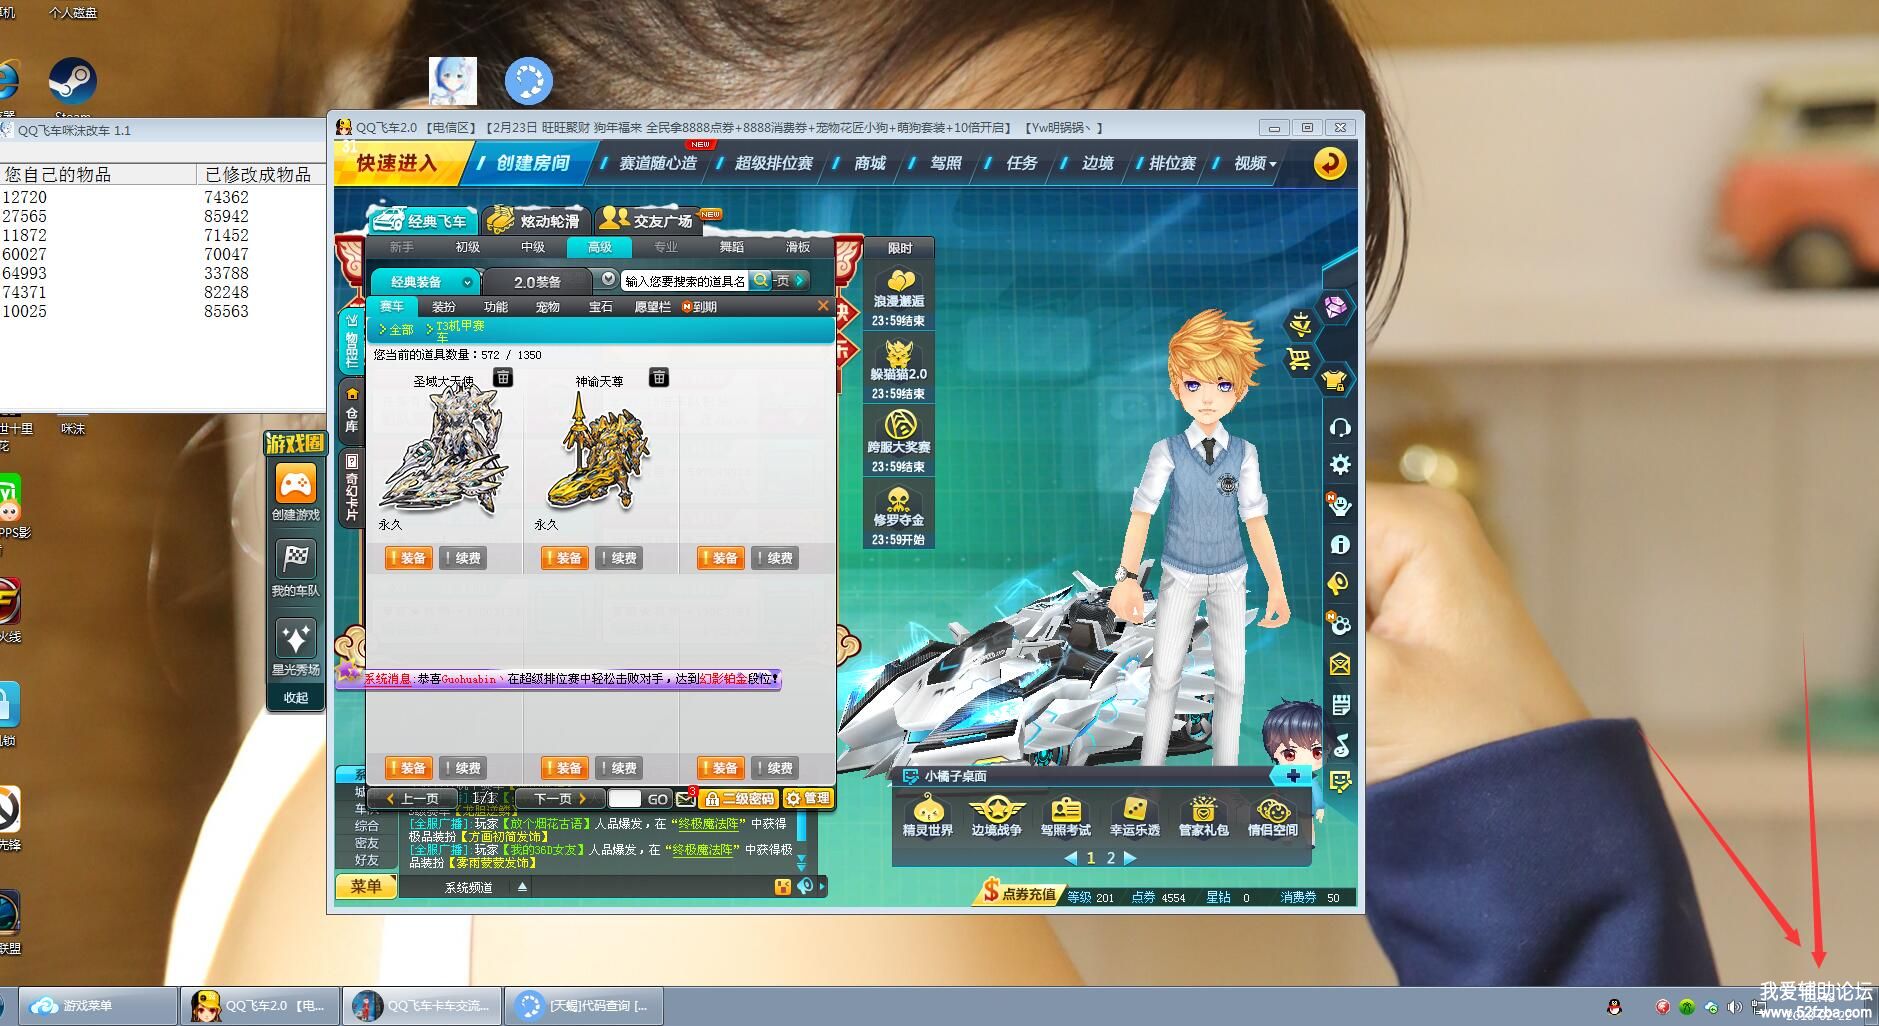The width and height of the screenshot is (1879, 1026).
Task: Open 商城 in top navigation
Action: pyautogui.click(x=870, y=163)
